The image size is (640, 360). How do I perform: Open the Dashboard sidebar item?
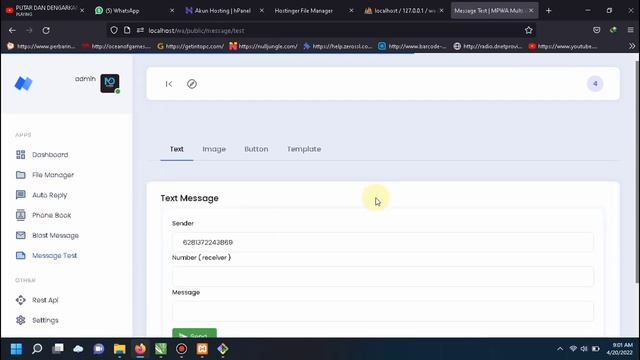coord(50,155)
